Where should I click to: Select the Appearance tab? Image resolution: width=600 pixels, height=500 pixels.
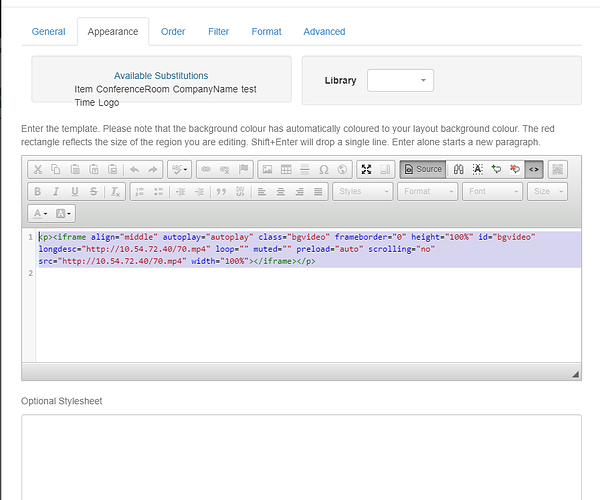coord(113,32)
